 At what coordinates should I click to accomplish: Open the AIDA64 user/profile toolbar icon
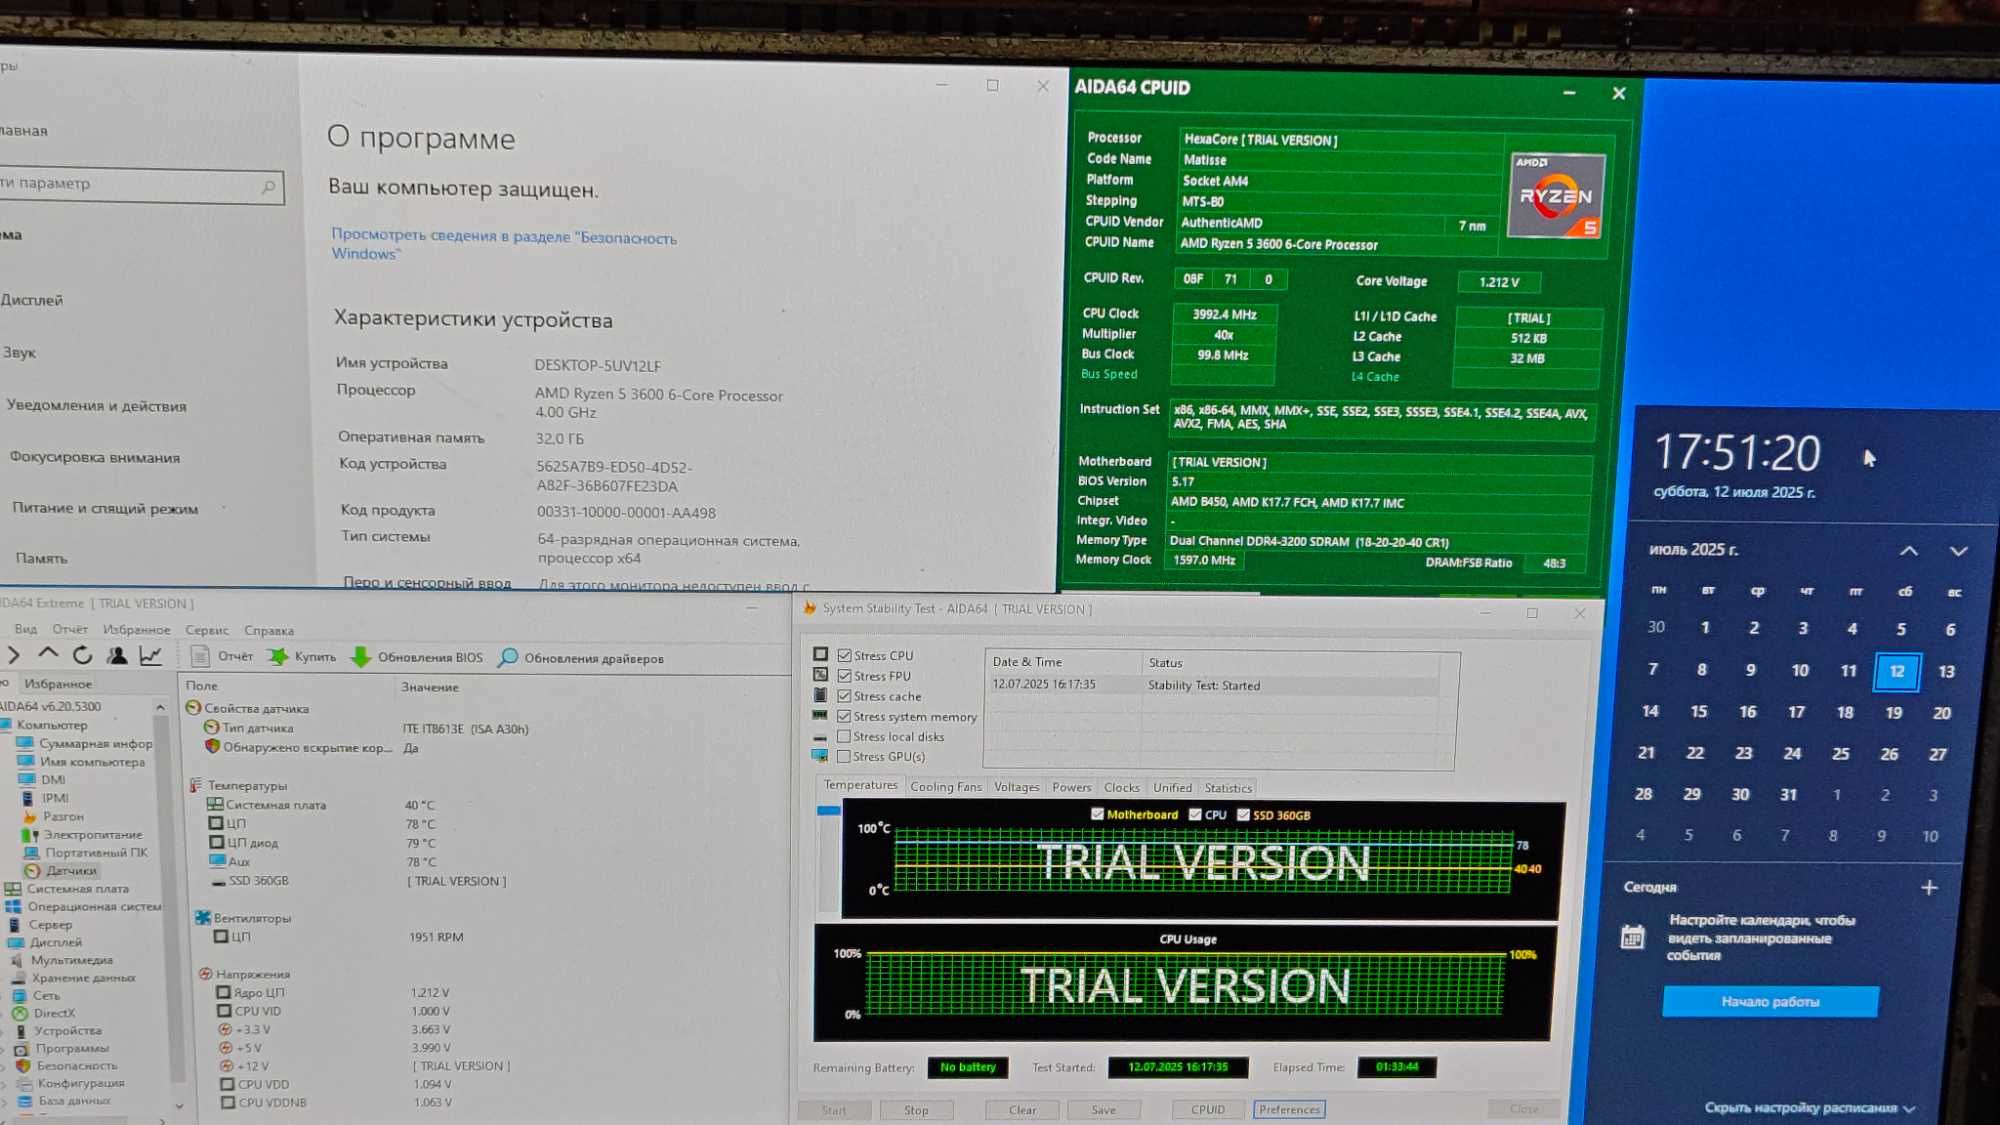click(x=117, y=656)
